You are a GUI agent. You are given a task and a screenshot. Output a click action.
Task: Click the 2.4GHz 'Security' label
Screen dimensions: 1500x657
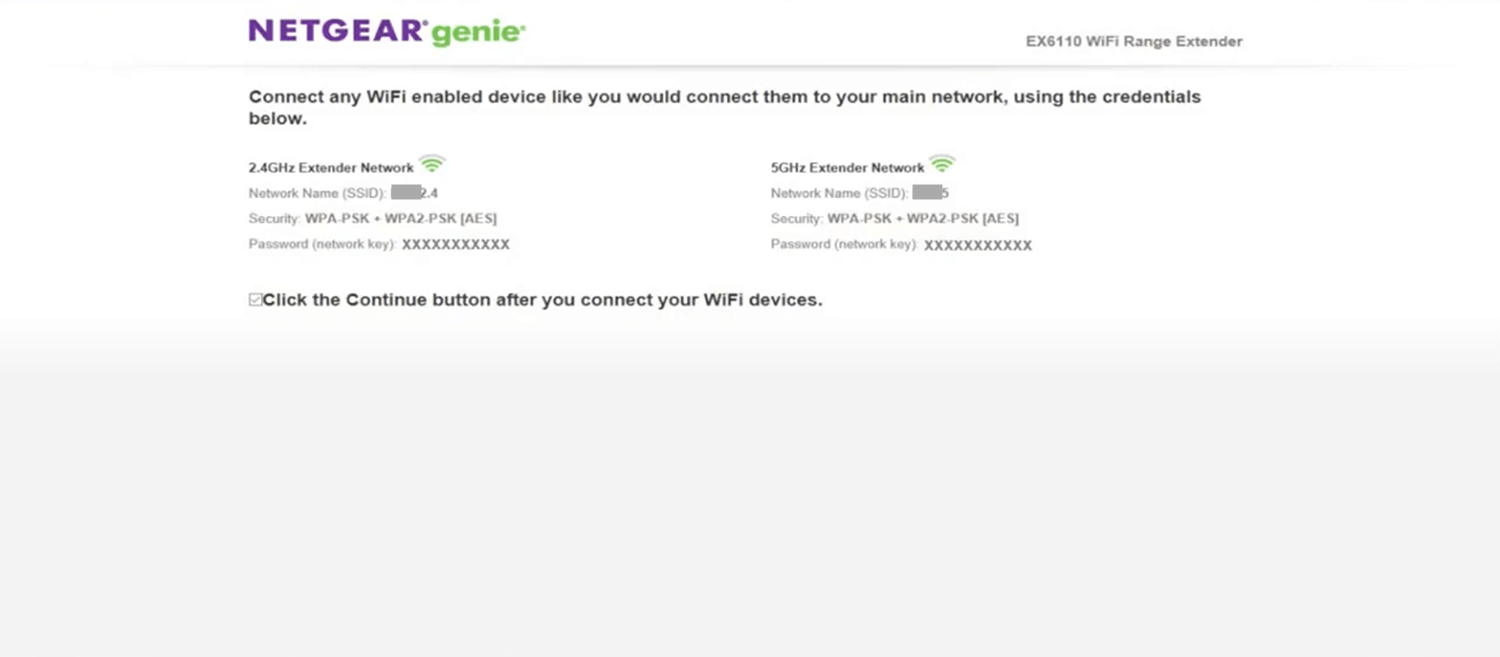click(274, 218)
